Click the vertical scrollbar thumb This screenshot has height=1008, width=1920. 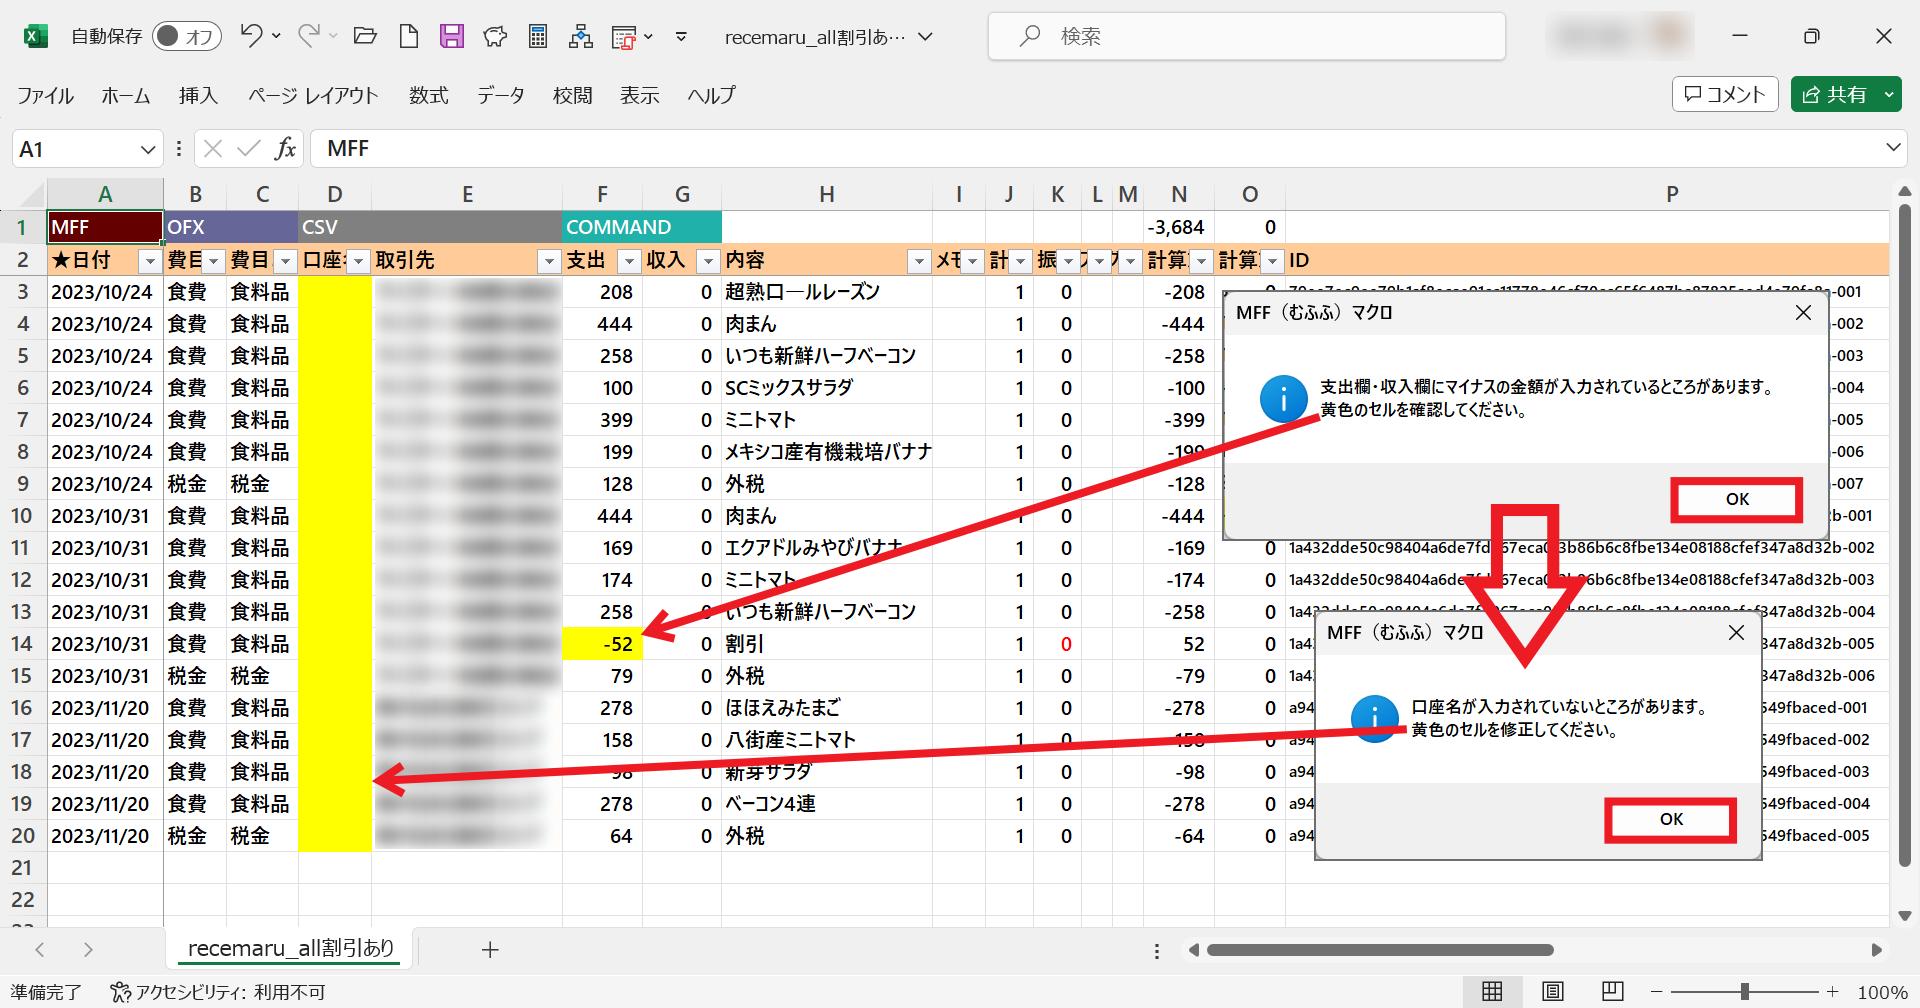pos(1904,535)
